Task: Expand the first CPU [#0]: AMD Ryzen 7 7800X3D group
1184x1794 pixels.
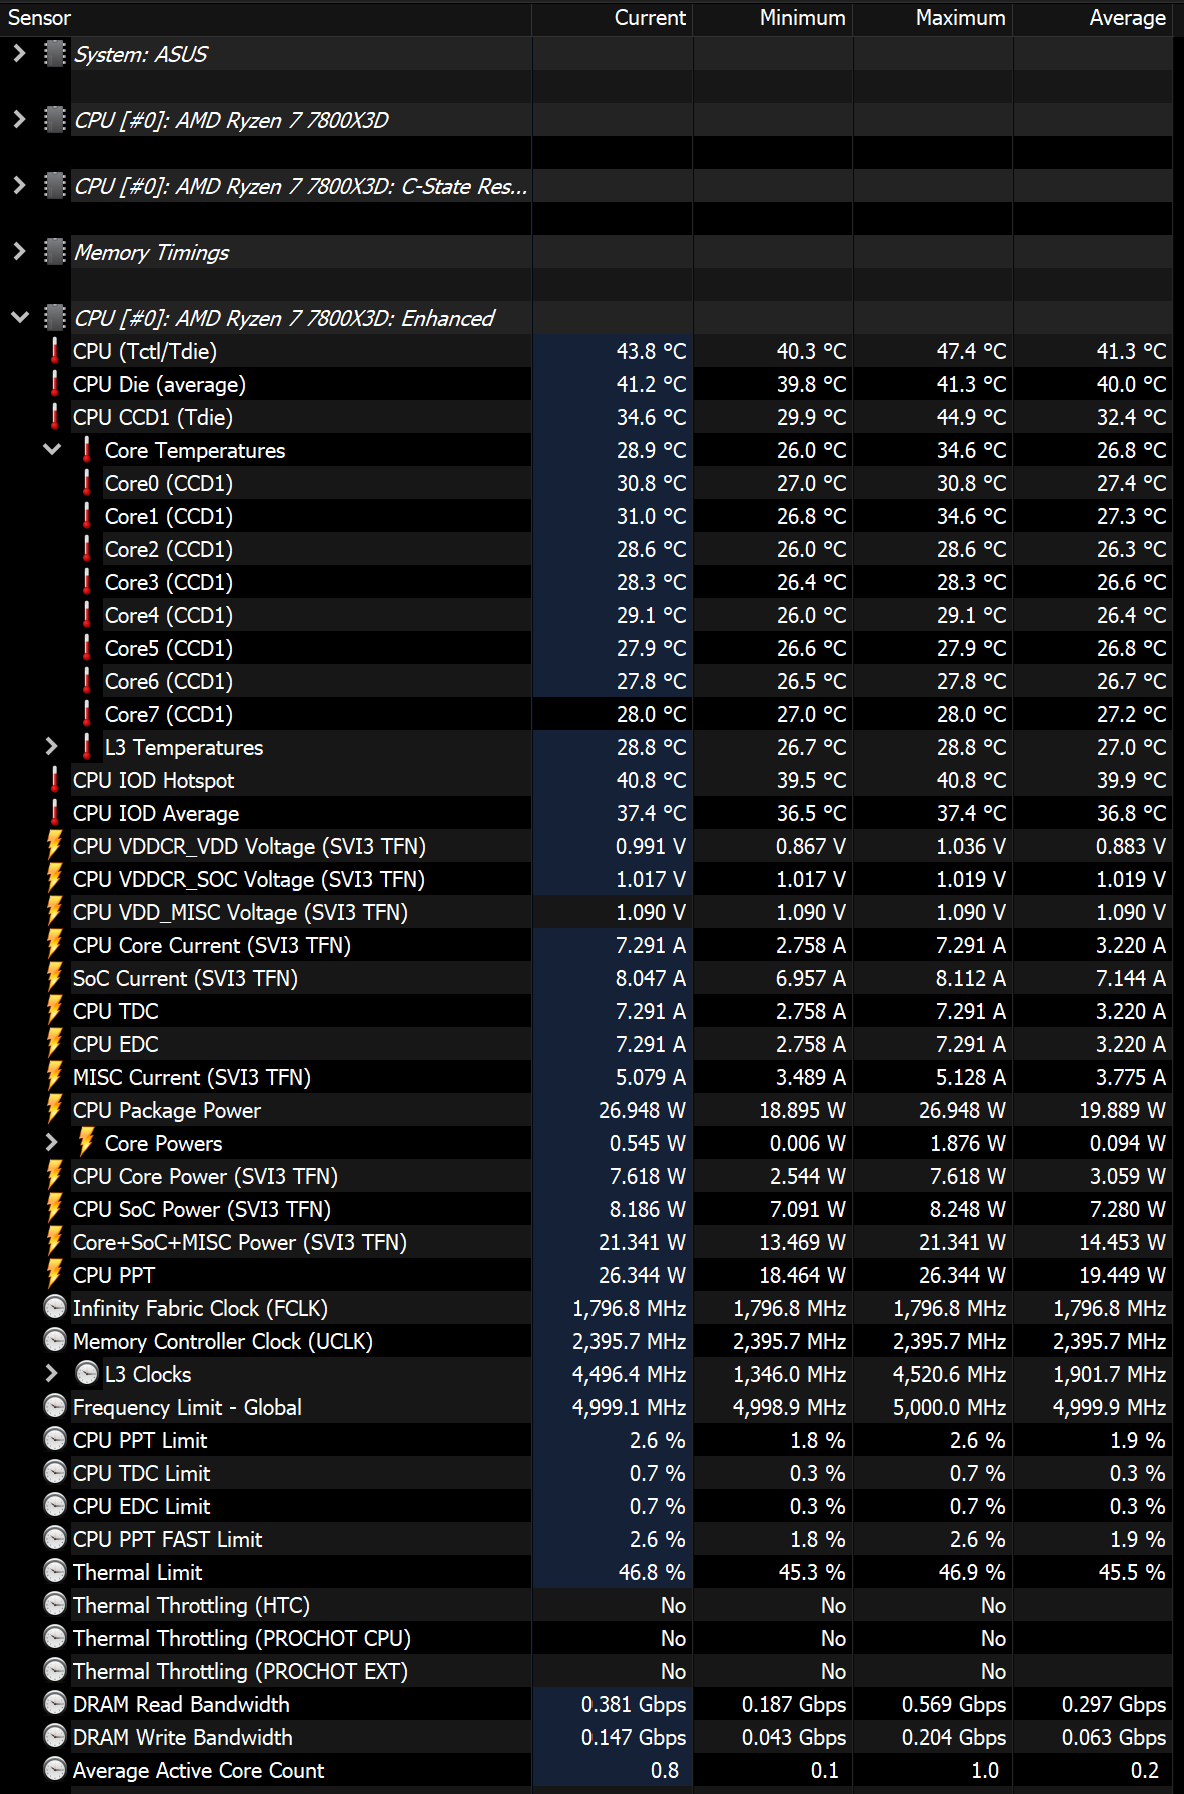Action: pos(19,120)
